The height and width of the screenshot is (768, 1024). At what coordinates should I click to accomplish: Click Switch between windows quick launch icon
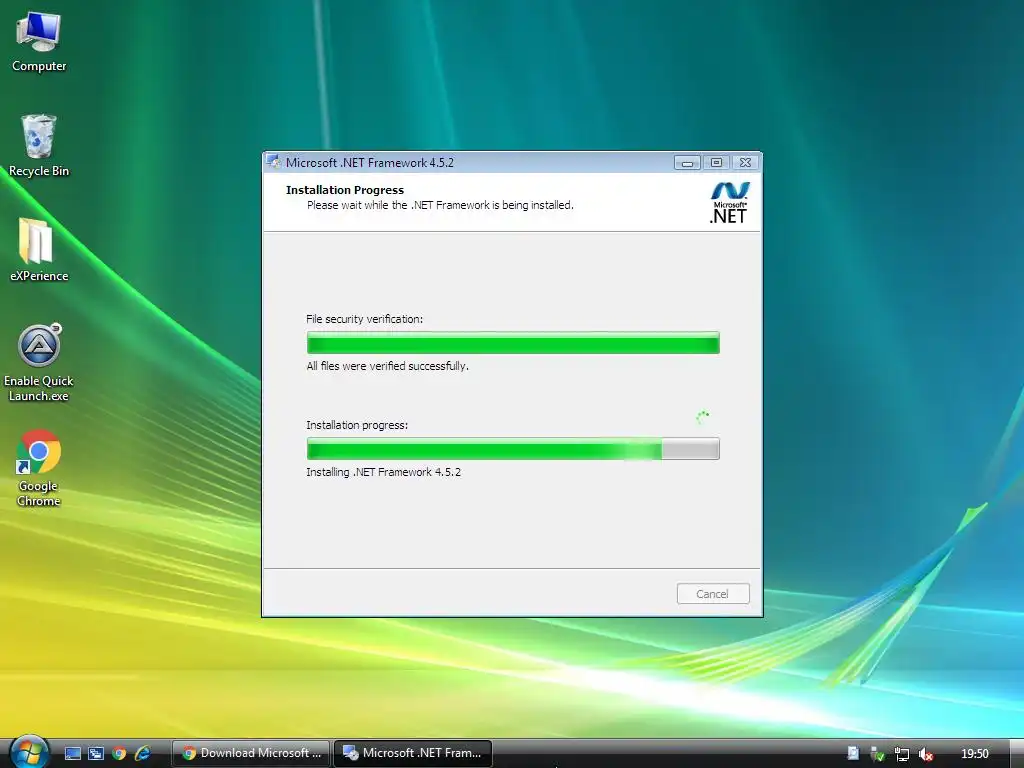point(96,754)
